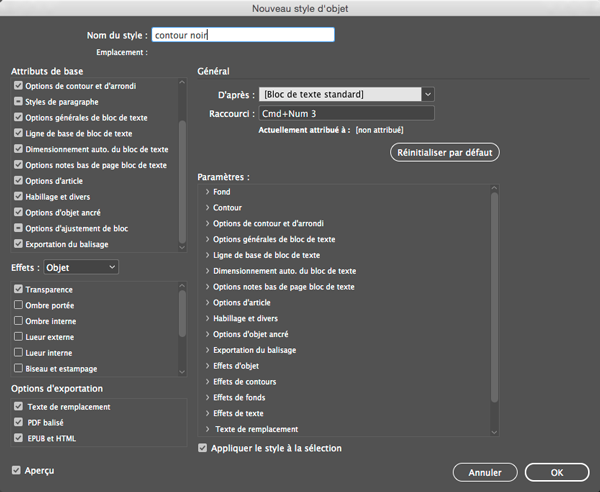Open the Effets Objet dropdown

pyautogui.click(x=81, y=267)
